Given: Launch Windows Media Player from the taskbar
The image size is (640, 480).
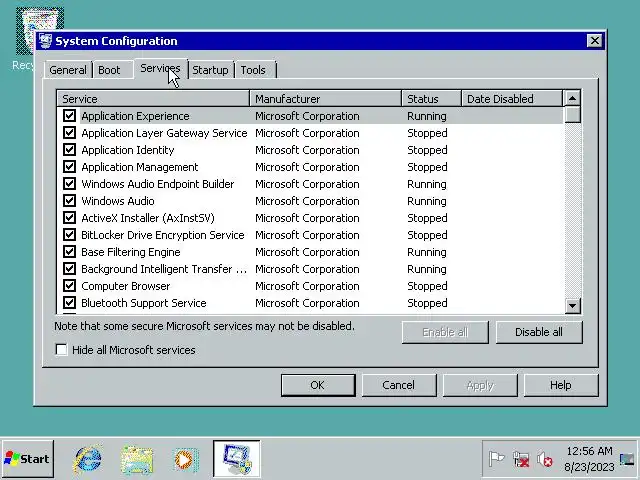Looking at the screenshot, I should point(186,460).
